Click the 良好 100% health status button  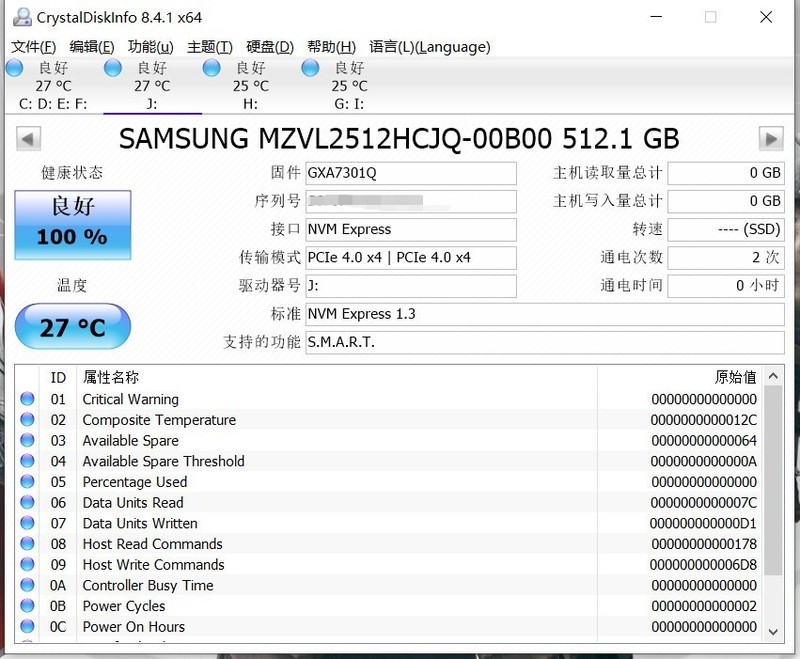(x=72, y=225)
